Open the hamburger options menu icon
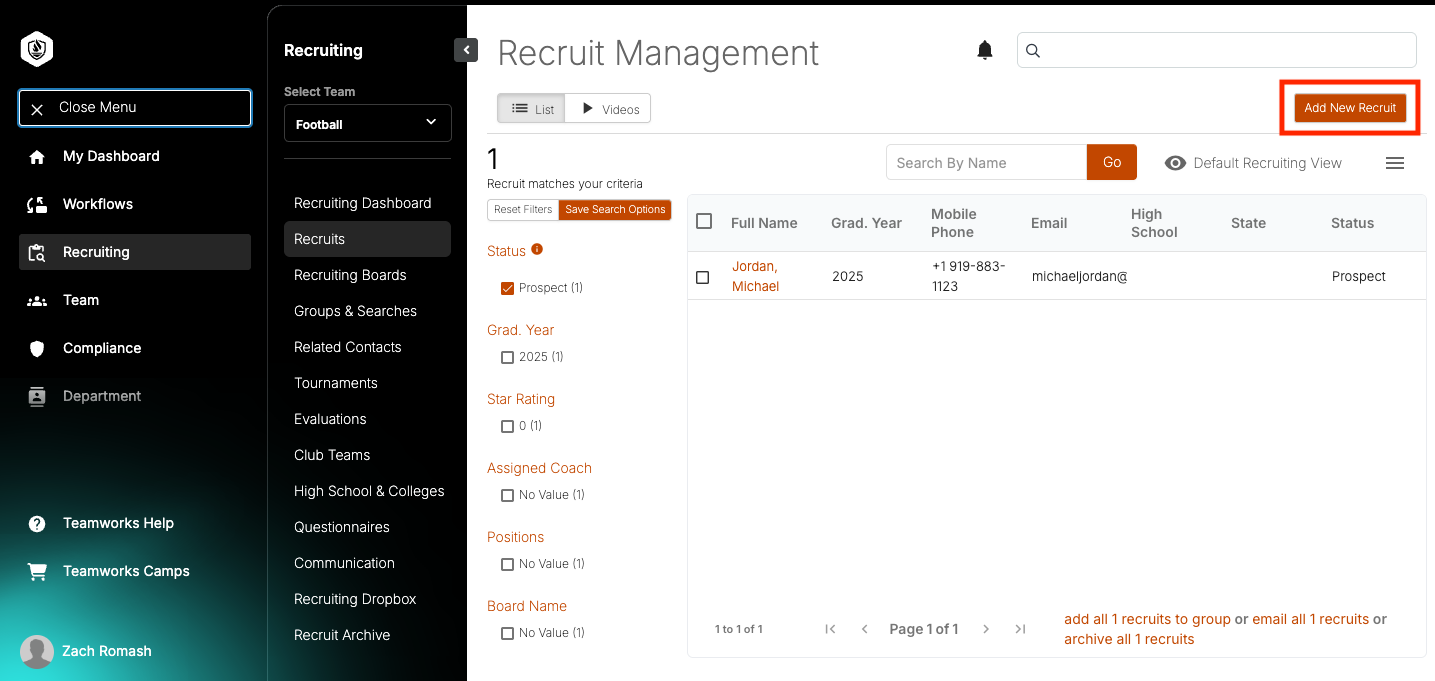The height and width of the screenshot is (681, 1435). coord(1395,163)
